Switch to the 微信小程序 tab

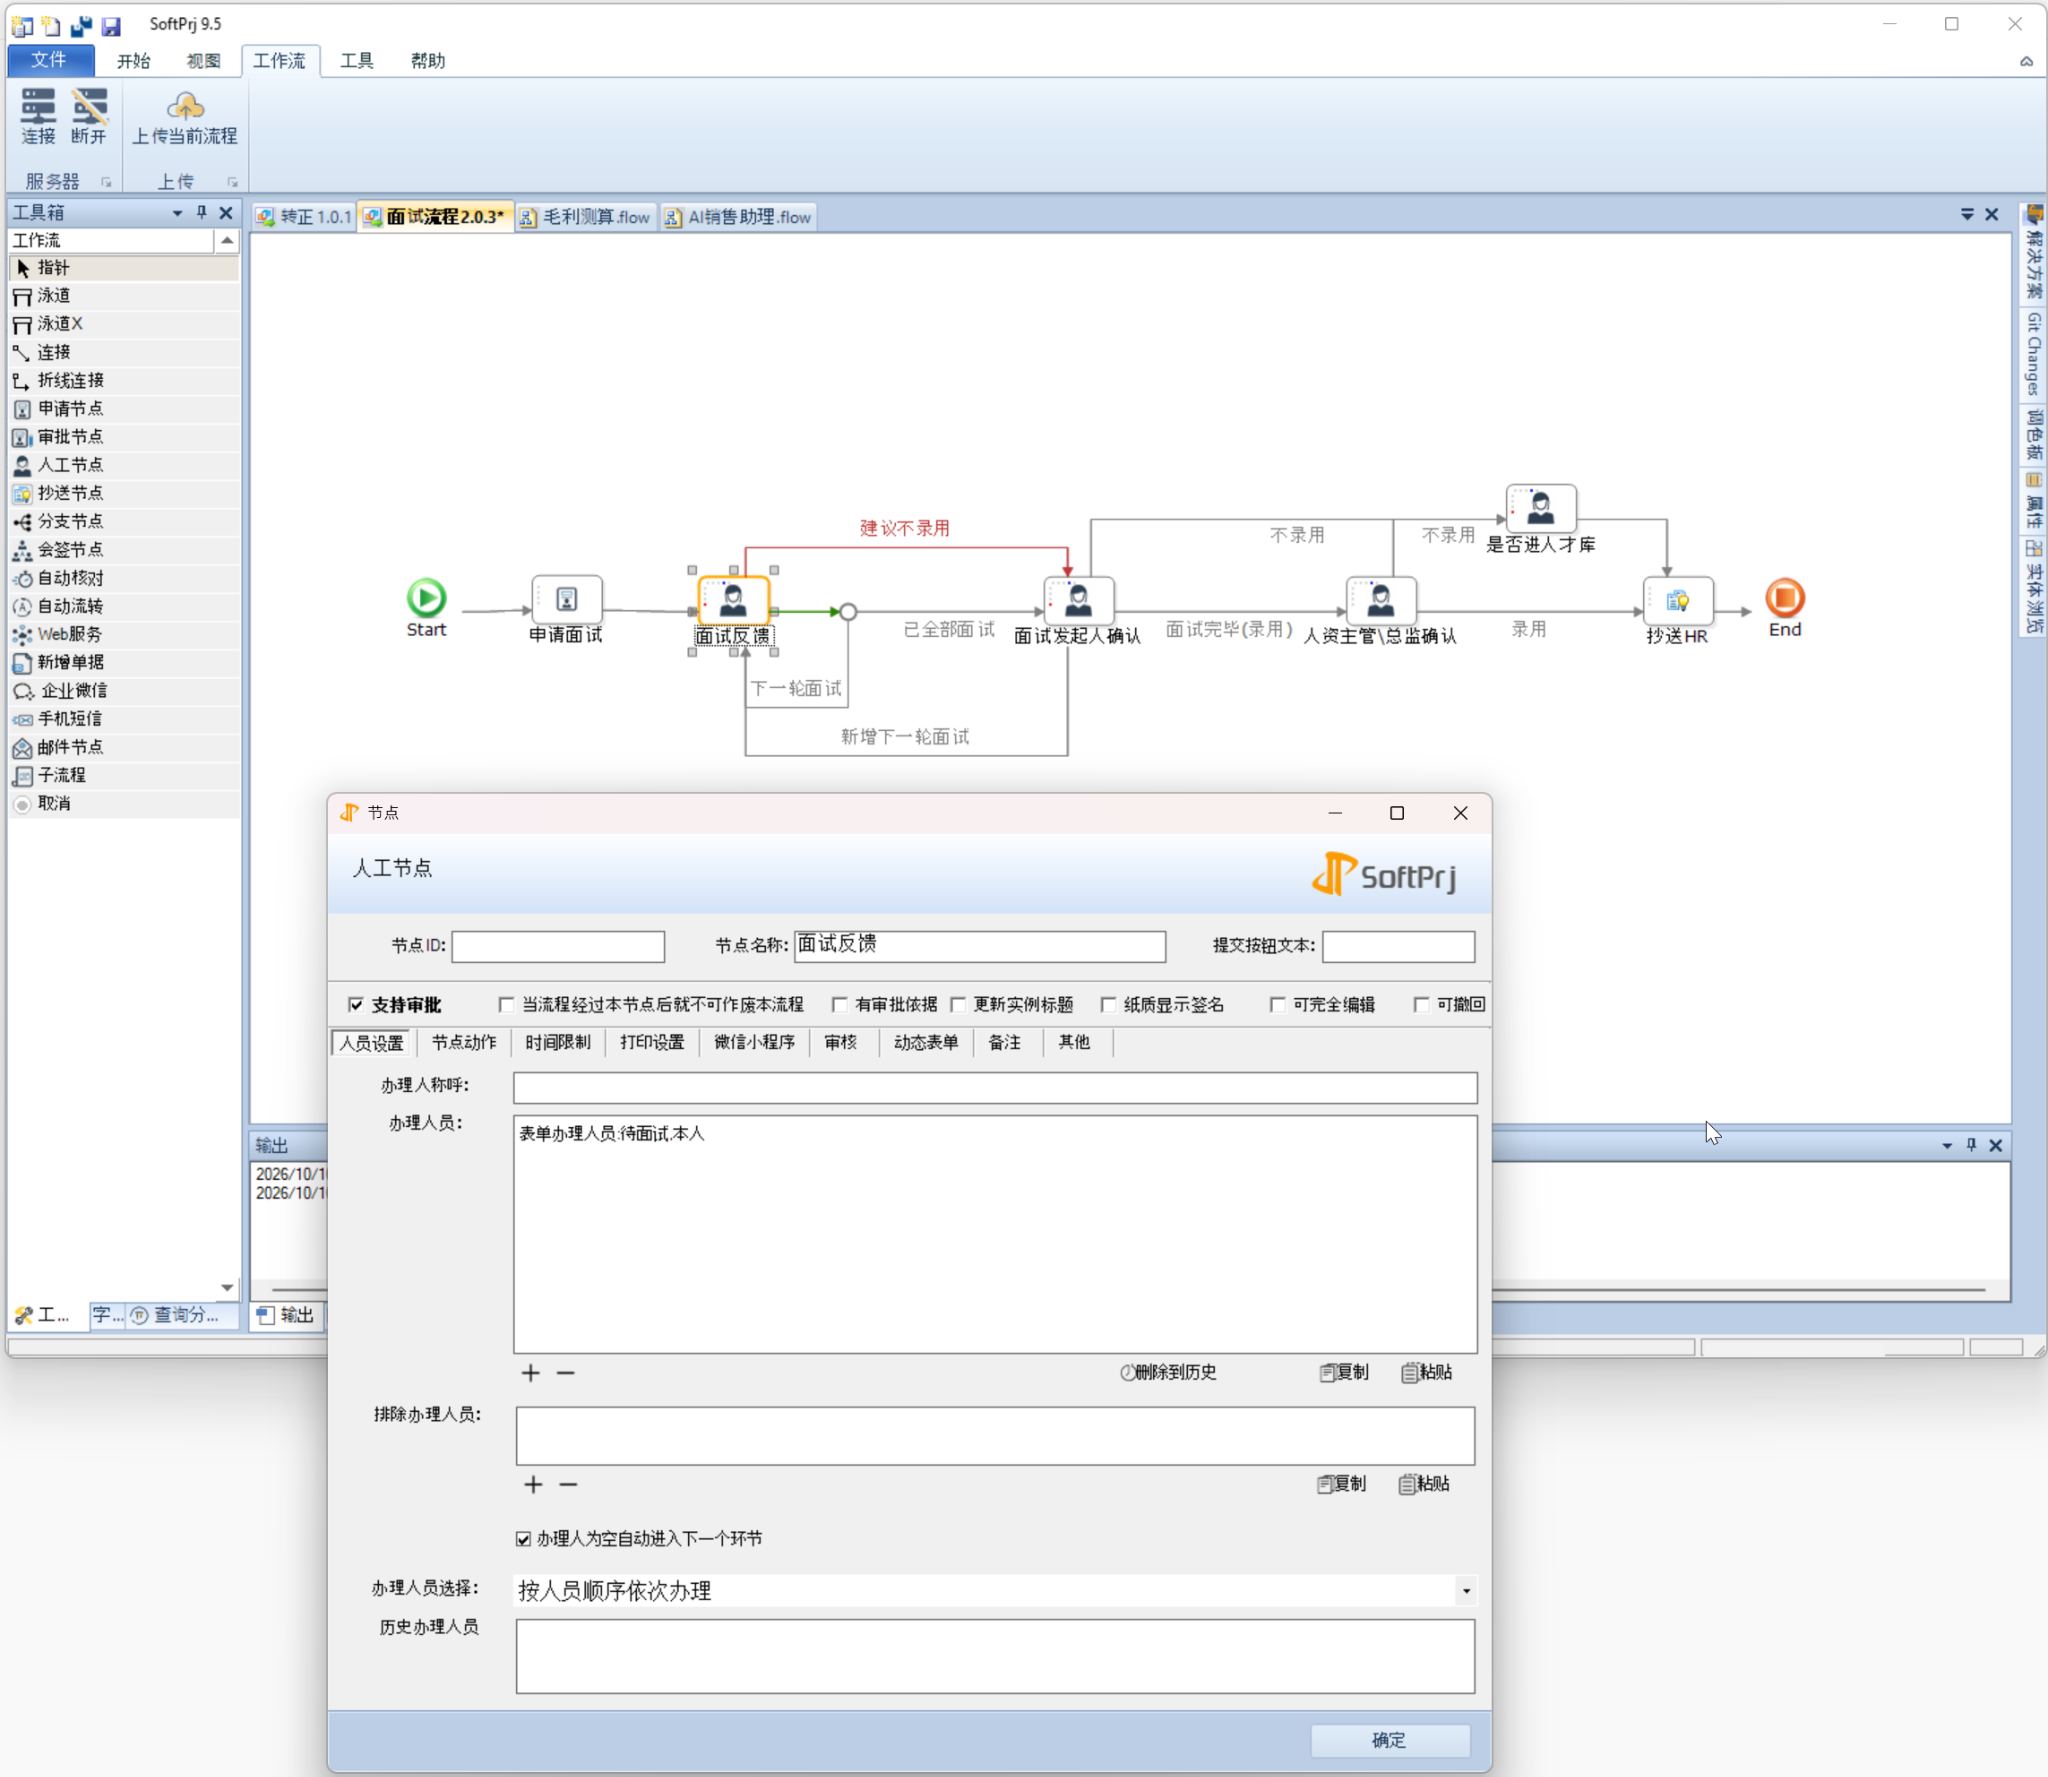click(754, 1043)
